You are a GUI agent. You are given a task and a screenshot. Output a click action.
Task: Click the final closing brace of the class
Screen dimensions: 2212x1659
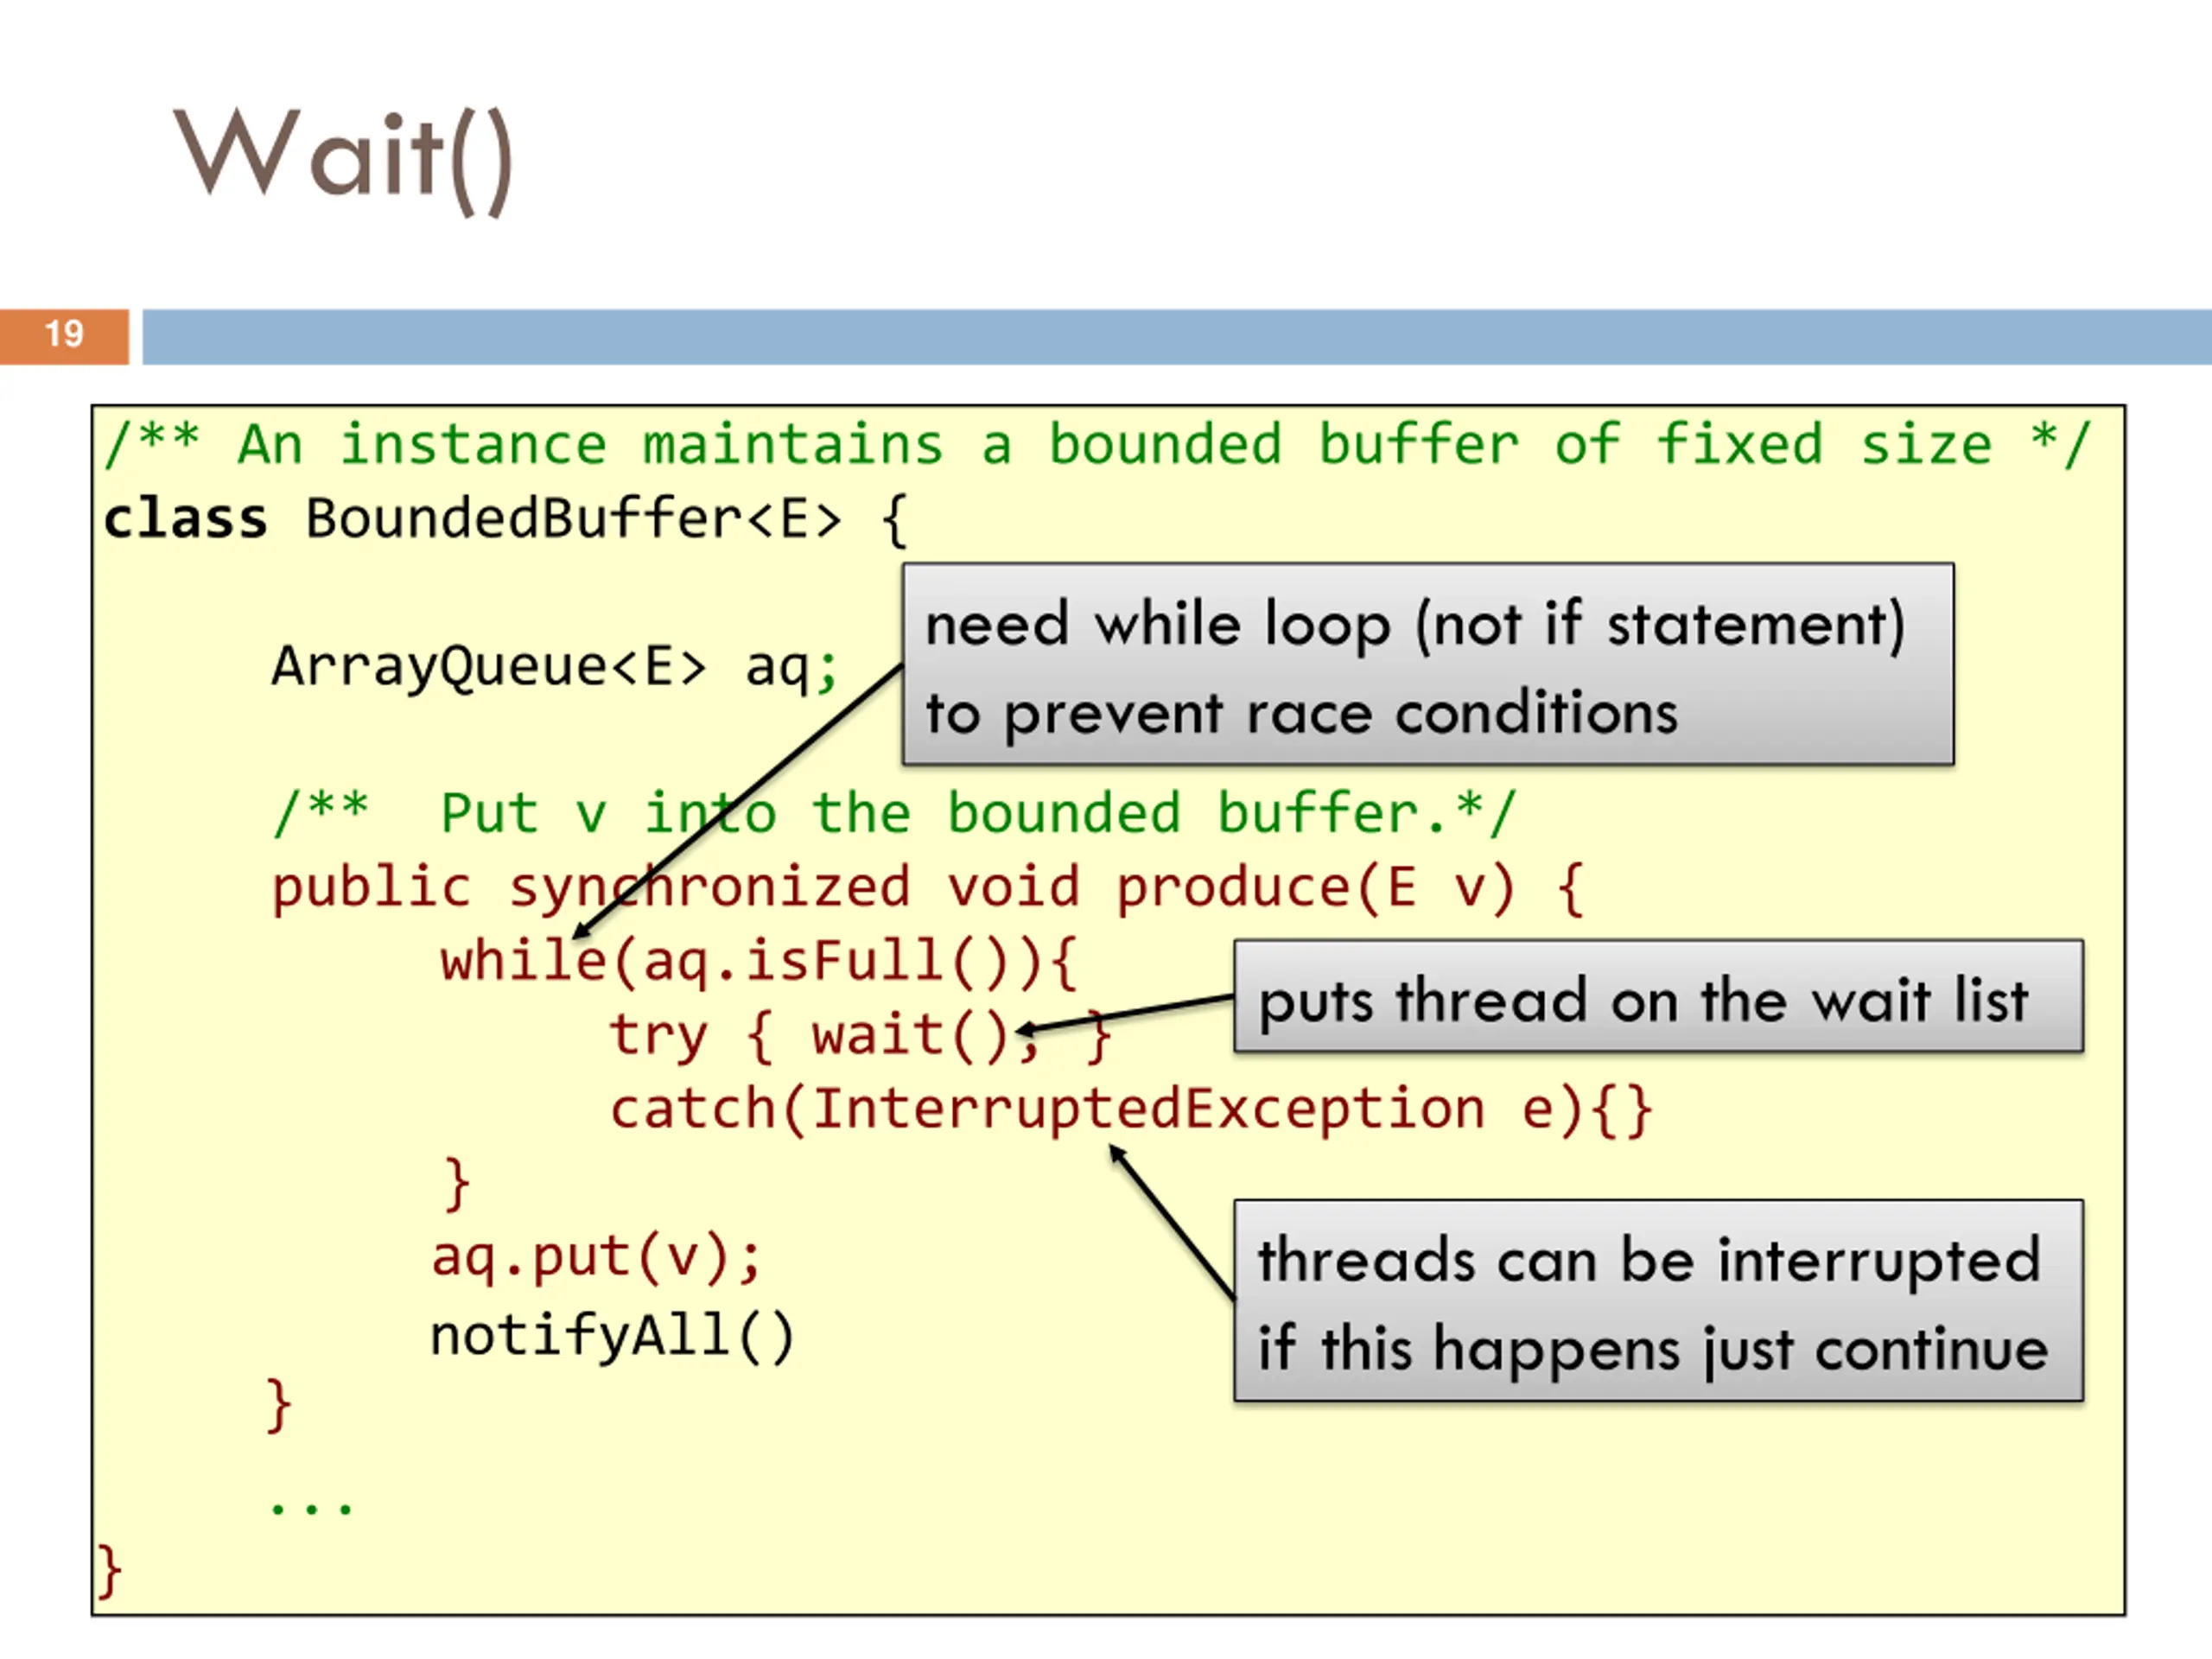click(x=109, y=1573)
